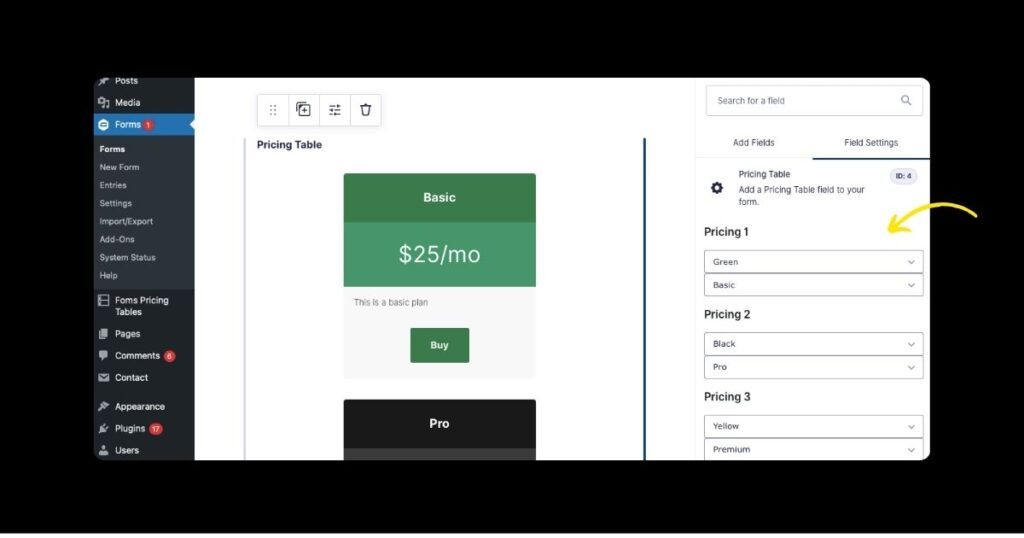1024x538 pixels.
Task: Click the Users person icon
Action: click(x=103, y=451)
